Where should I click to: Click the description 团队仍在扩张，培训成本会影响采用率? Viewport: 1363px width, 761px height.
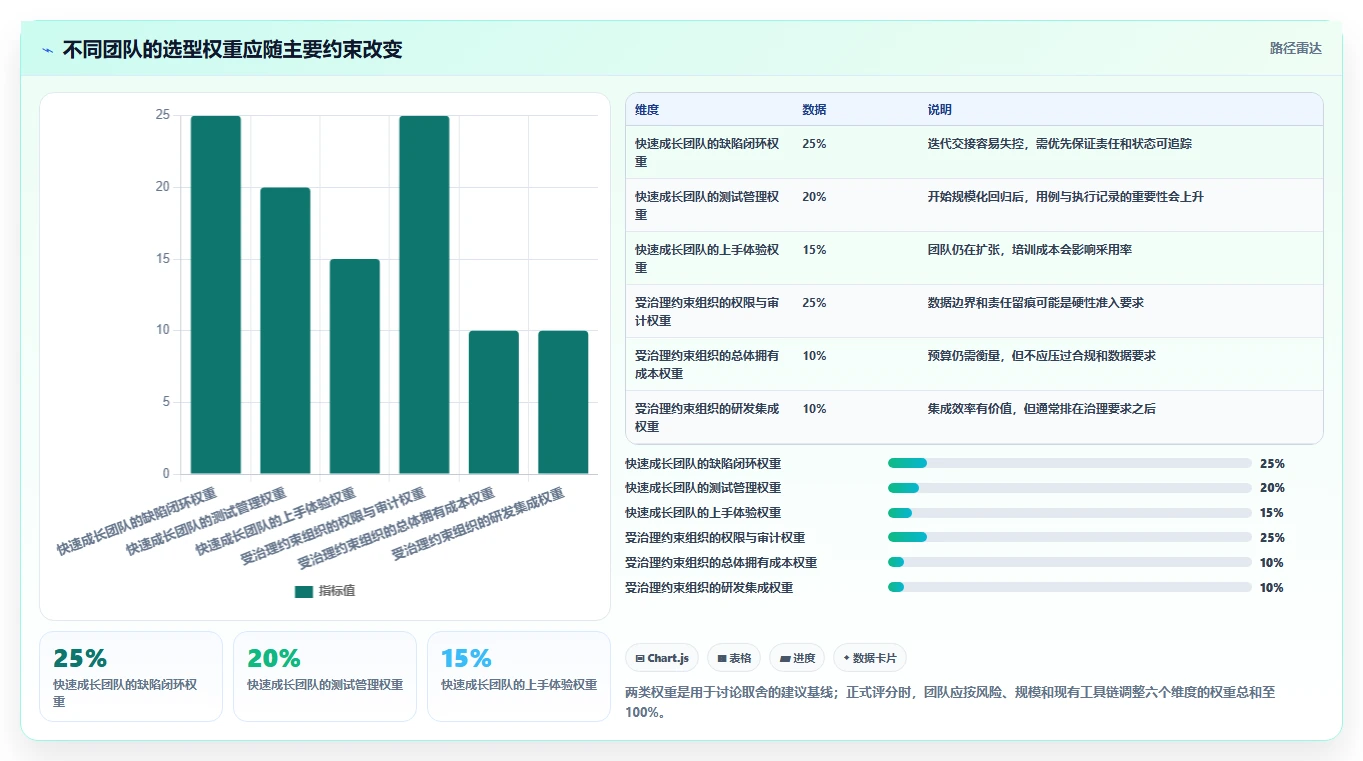click(x=1030, y=250)
